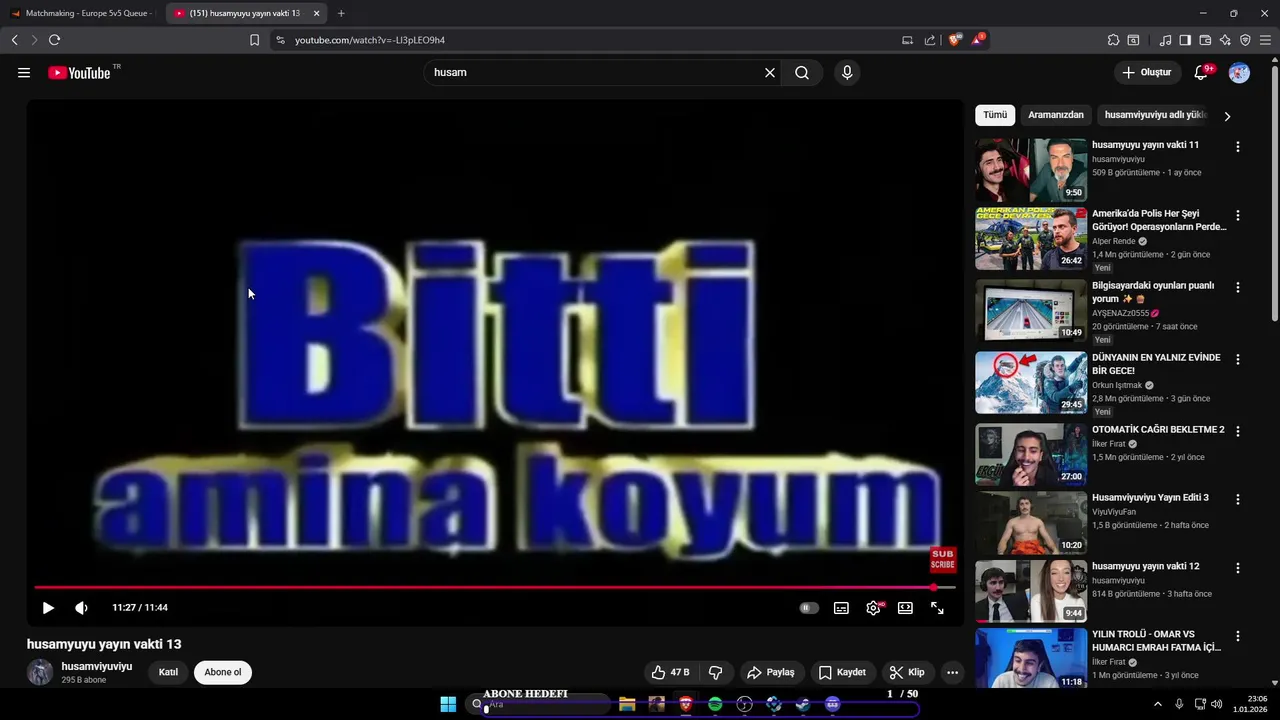Image resolution: width=1280 pixels, height=720 pixels.
Task: Open Brave Rewards triangle icon
Action: coord(978,39)
